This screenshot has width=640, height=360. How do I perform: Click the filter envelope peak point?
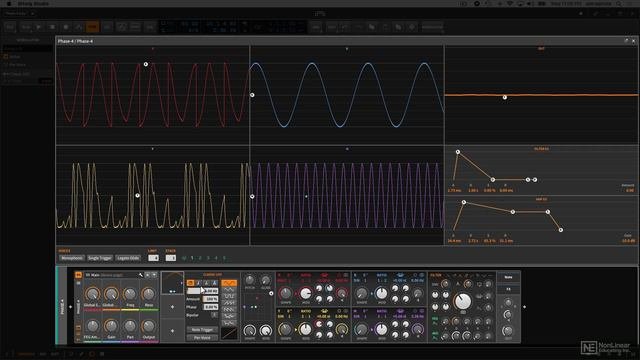(458, 152)
